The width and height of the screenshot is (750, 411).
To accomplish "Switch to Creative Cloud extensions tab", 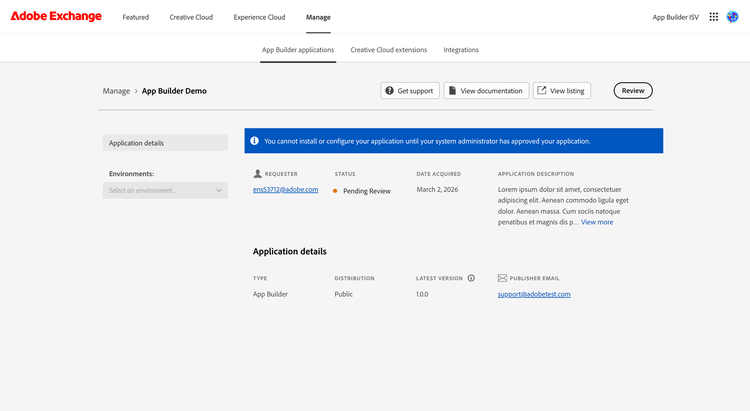I will click(x=388, y=50).
